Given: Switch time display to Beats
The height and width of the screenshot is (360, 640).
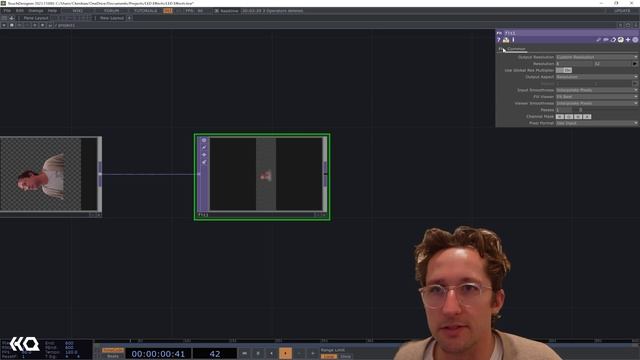Looking at the screenshot, I should click(113, 356).
